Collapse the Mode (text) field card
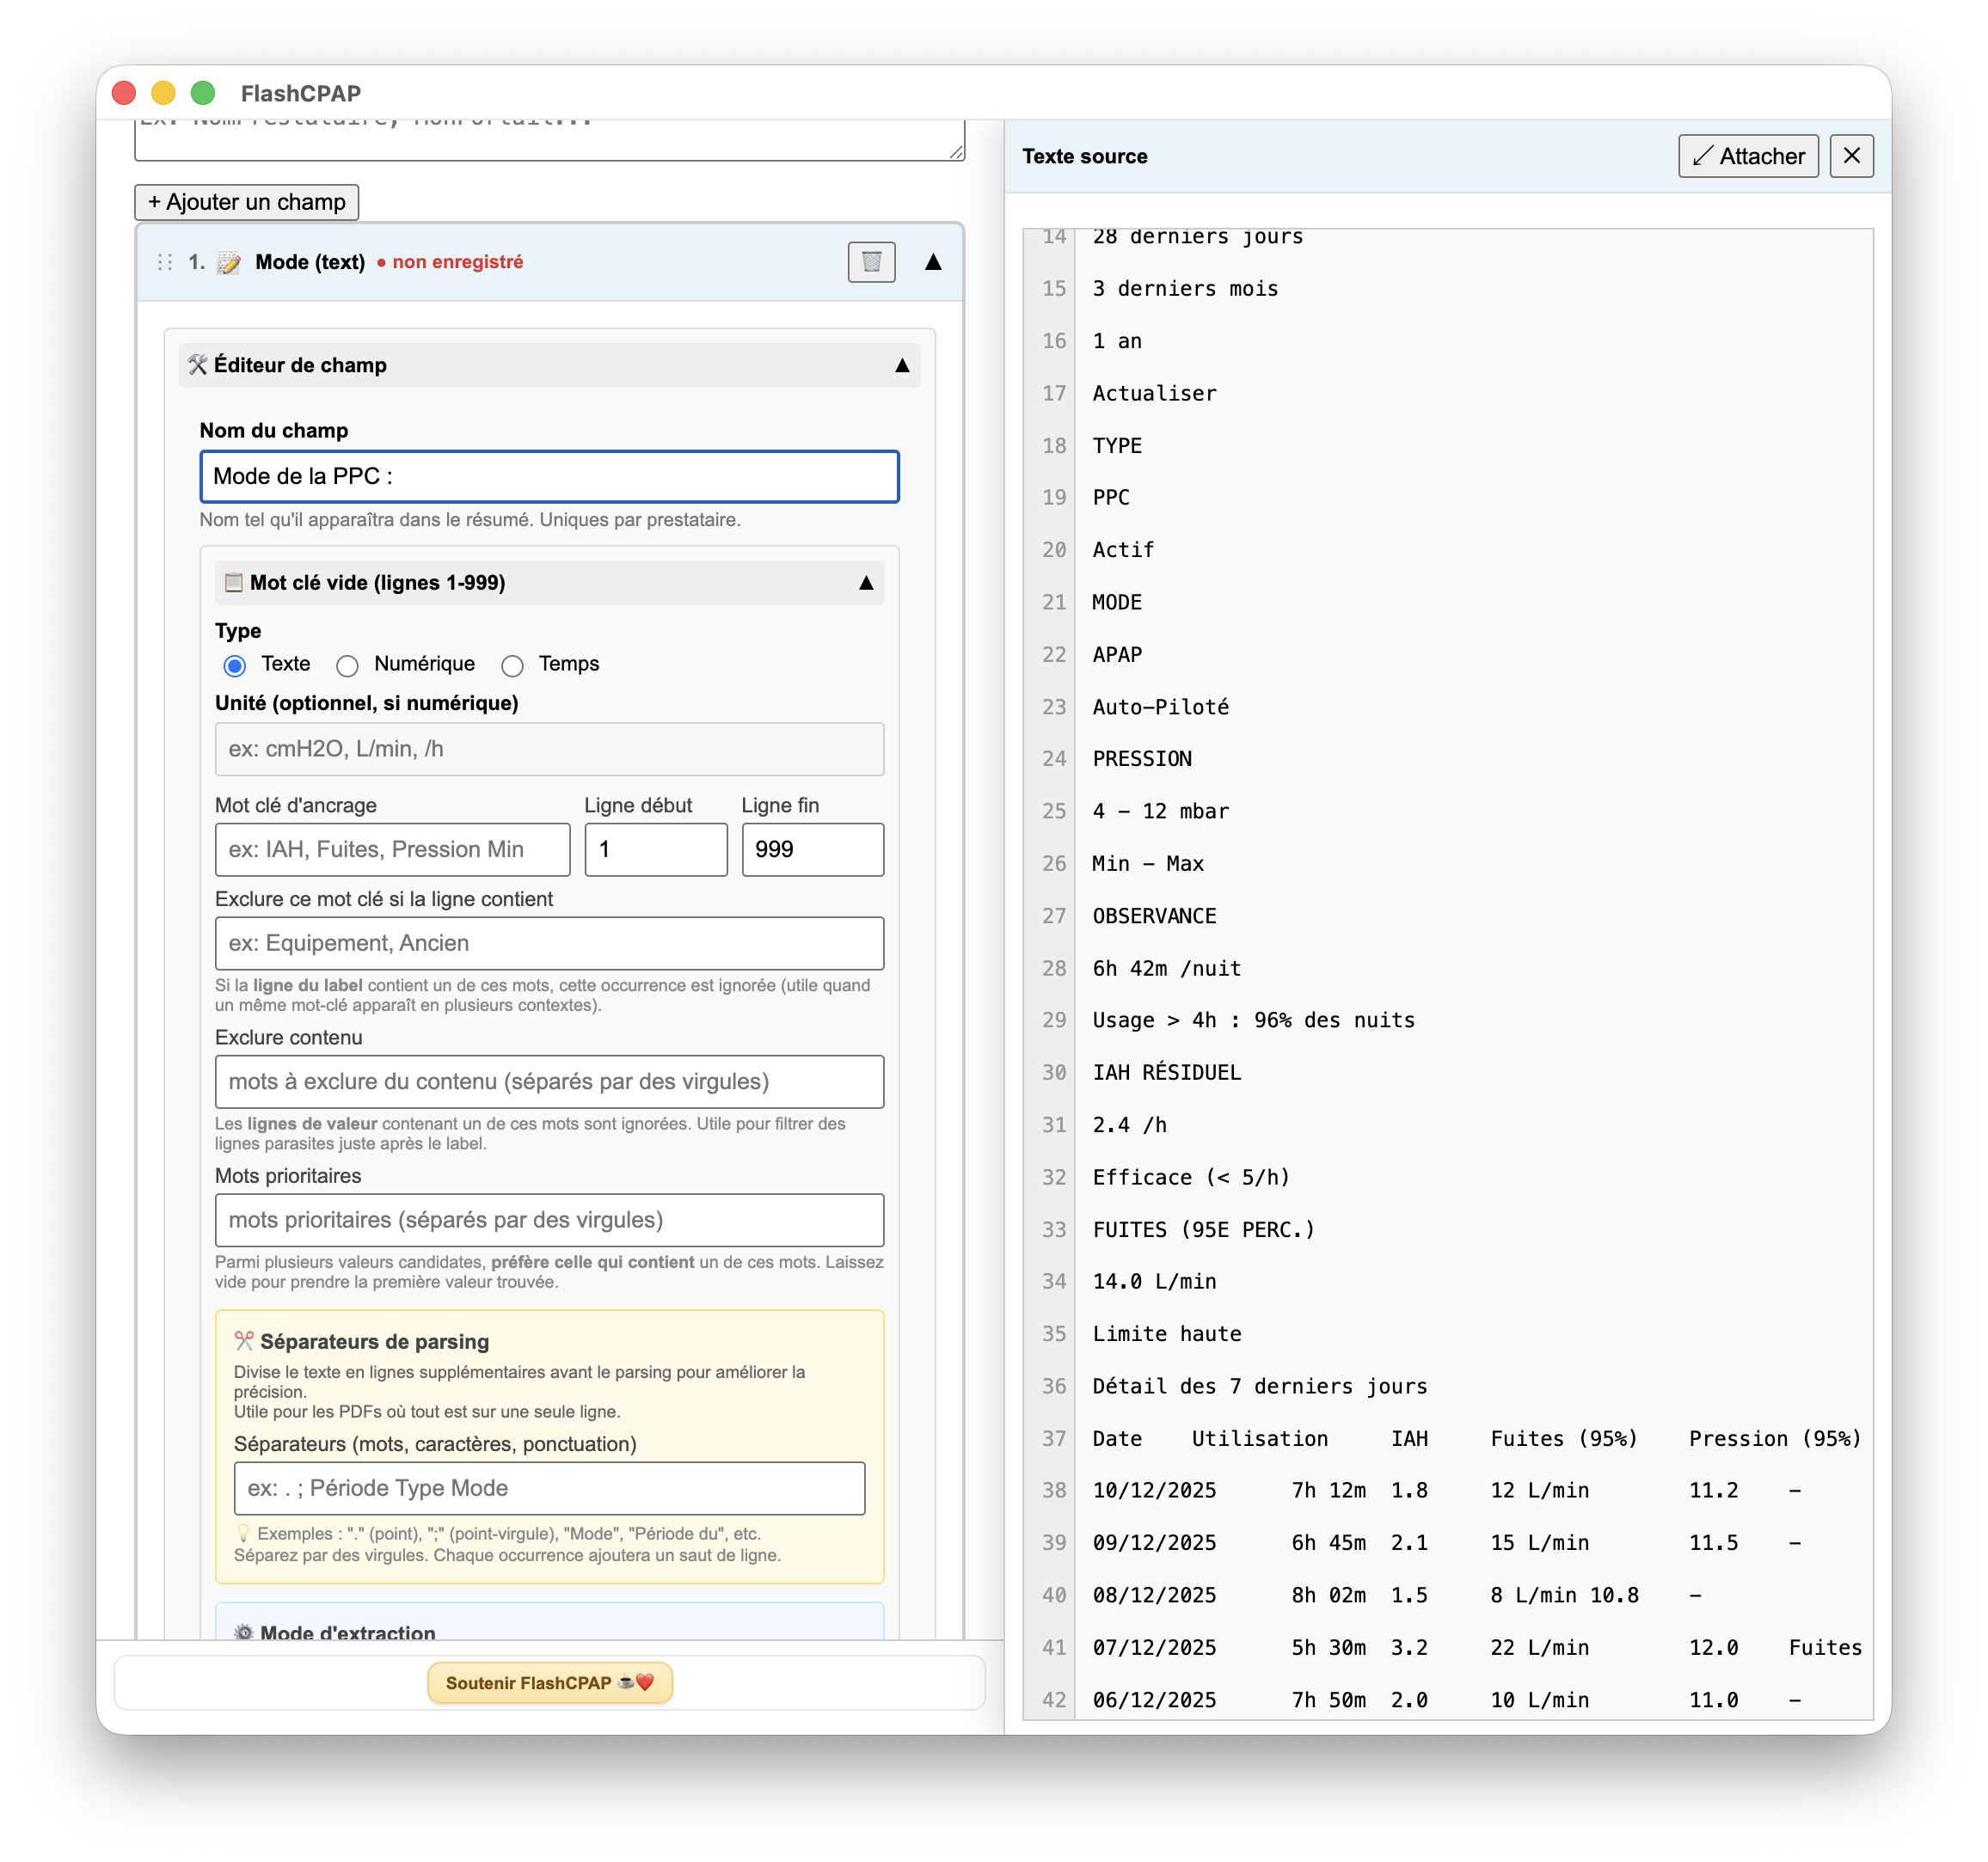The height and width of the screenshot is (1862, 1988). pos(932,262)
